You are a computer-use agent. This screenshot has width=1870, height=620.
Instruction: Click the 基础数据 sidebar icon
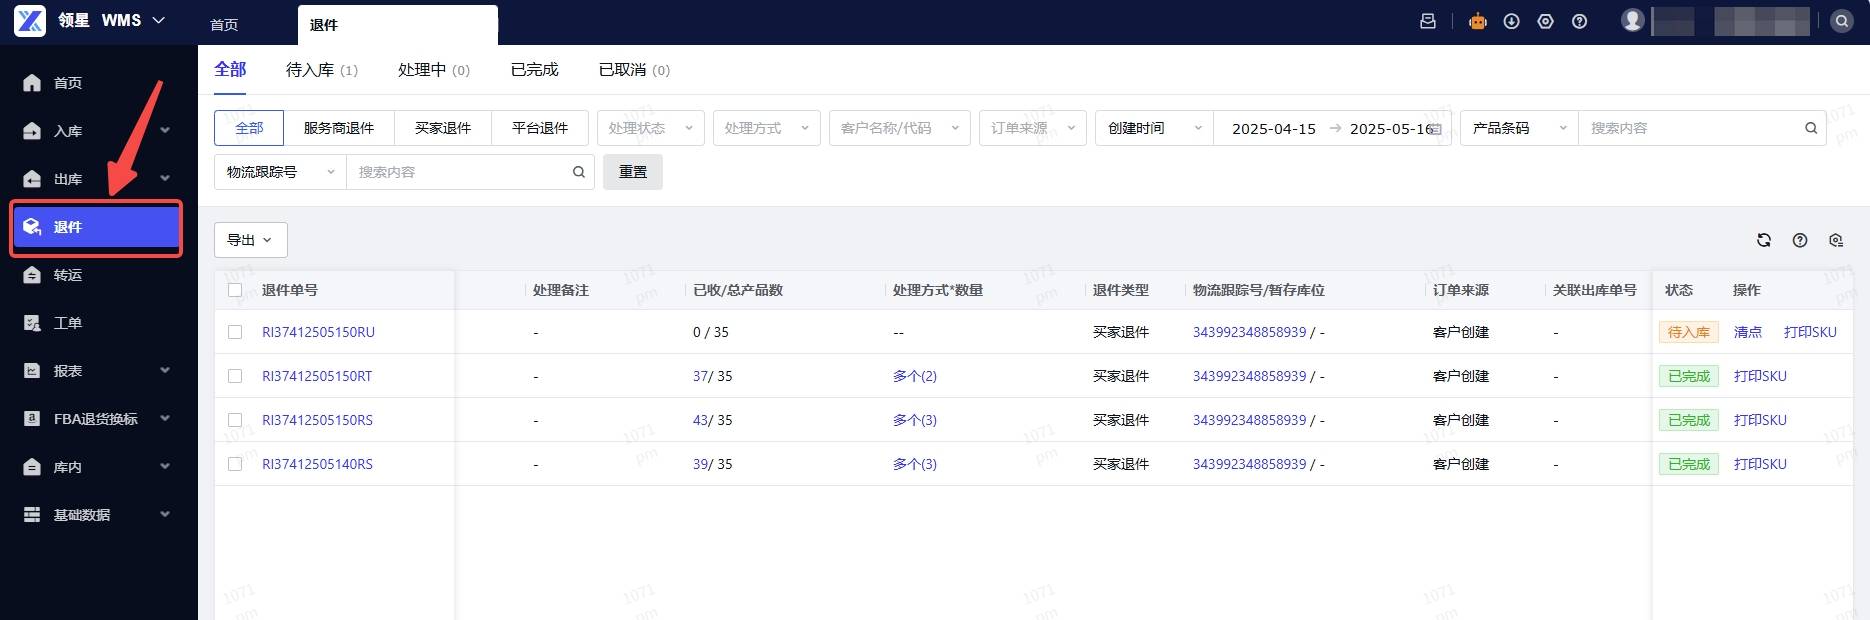click(32, 515)
